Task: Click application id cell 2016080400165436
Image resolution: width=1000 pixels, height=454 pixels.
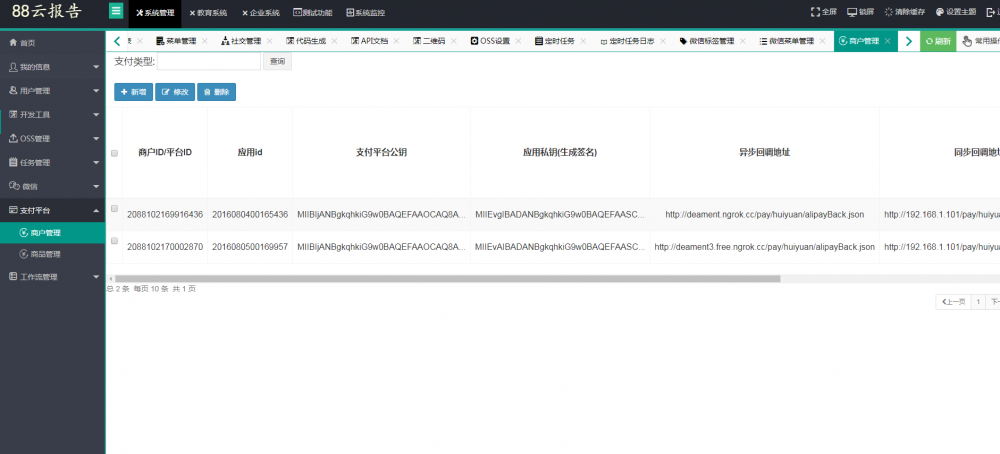Action: coord(250,214)
